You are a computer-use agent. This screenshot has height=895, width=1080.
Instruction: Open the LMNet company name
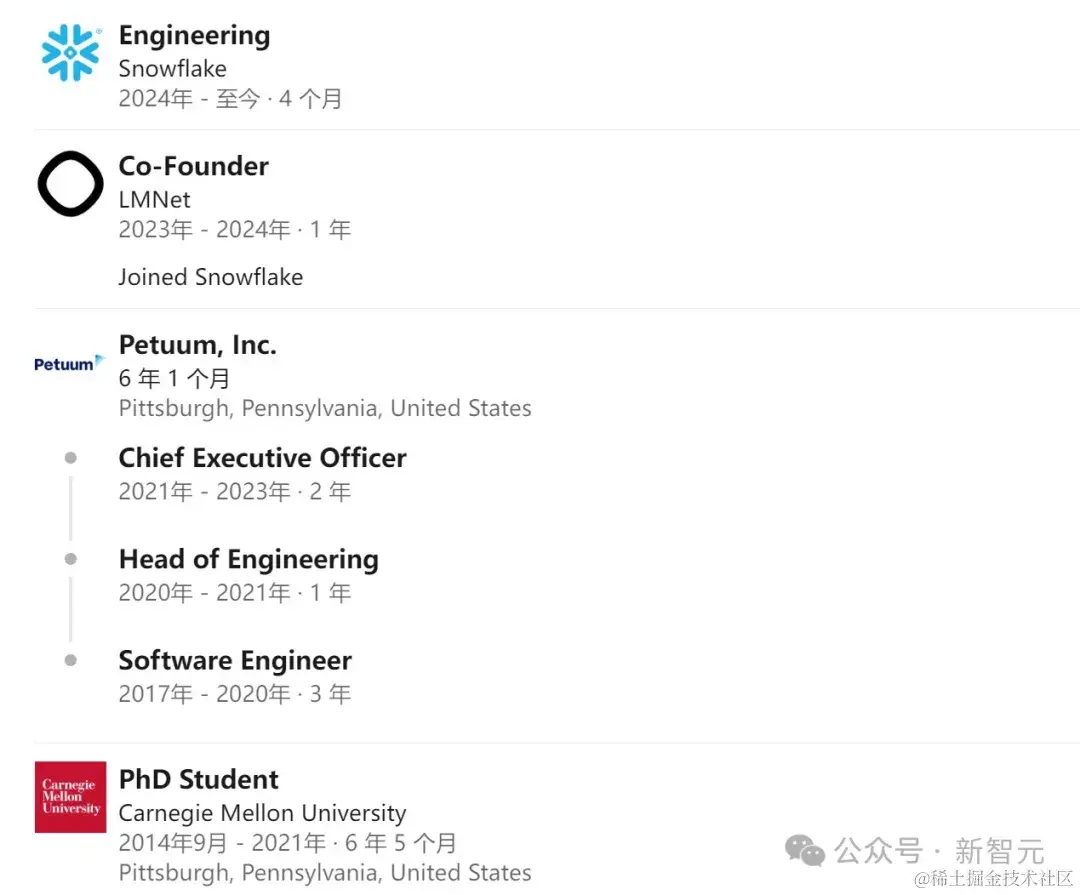154,199
